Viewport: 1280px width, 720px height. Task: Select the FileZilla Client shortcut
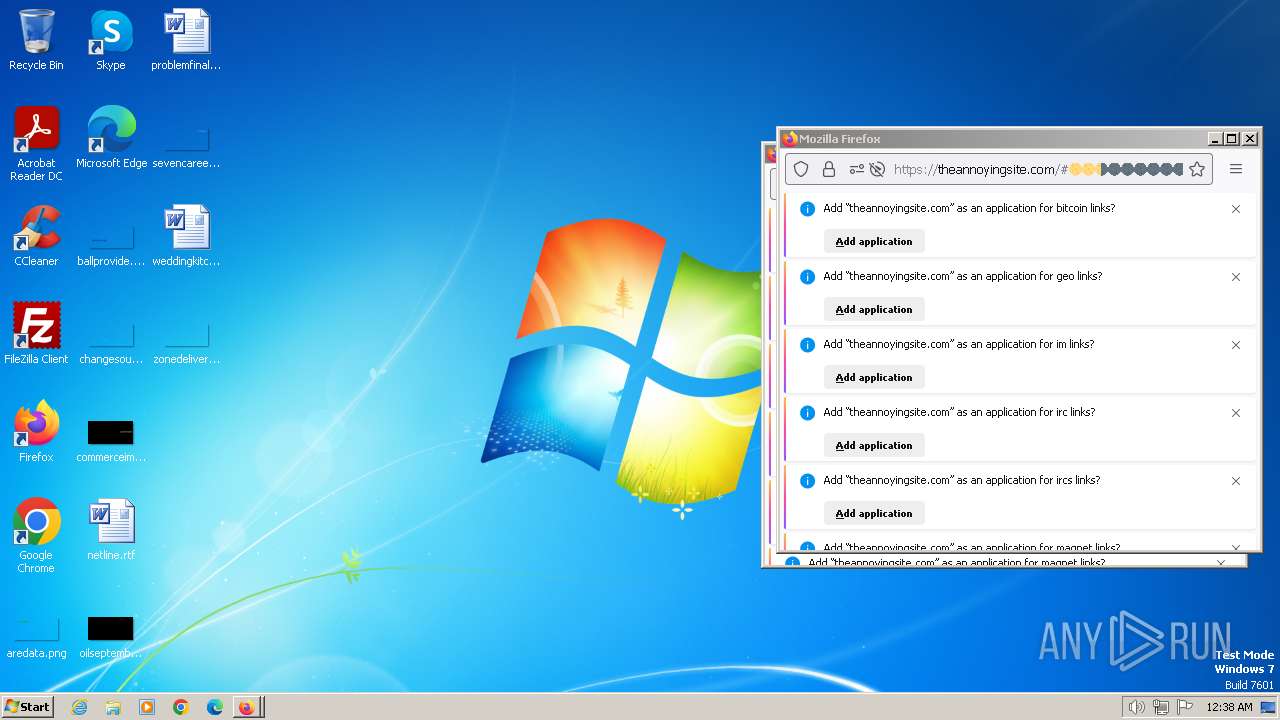(36, 334)
